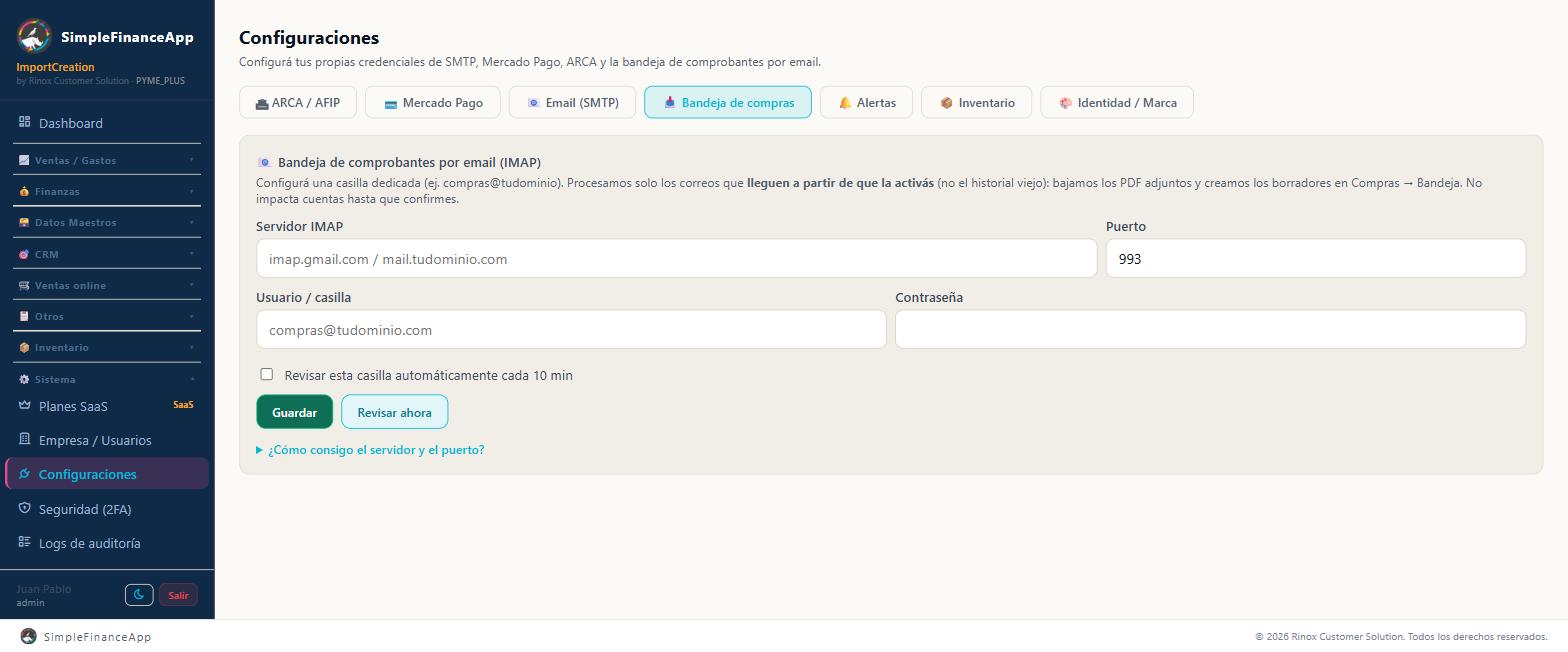Click the palette icon on Identidad / Marca tab
This screenshot has width=1568, height=652.
click(x=1066, y=103)
